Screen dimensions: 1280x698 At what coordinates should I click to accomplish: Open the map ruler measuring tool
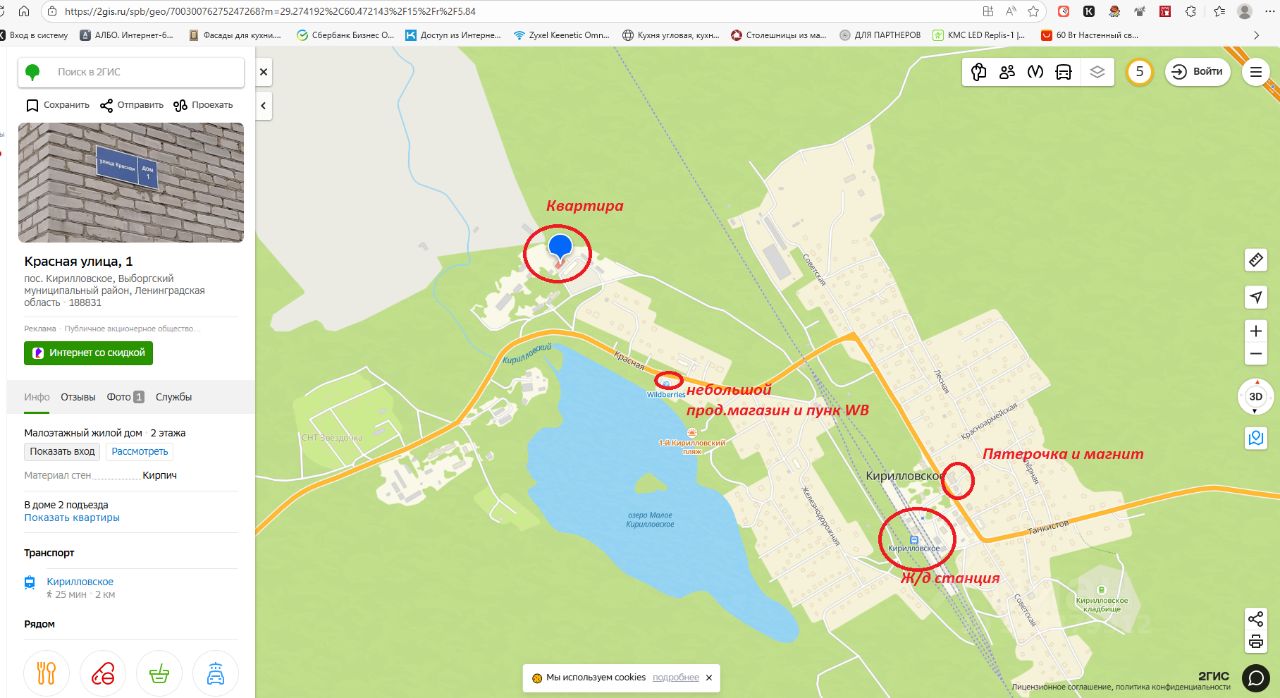(1256, 260)
